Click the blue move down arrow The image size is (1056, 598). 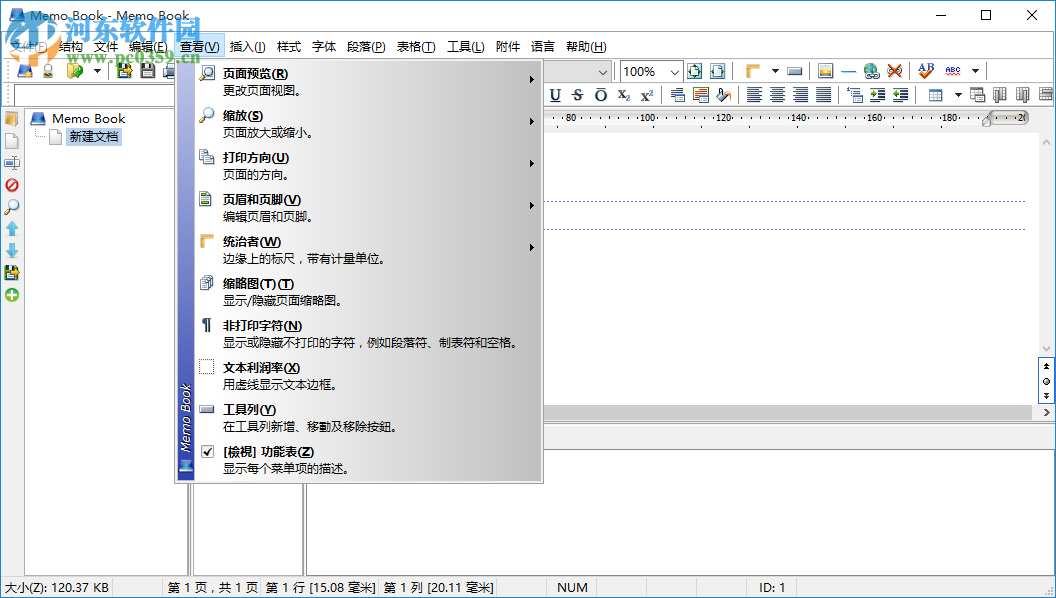[x=11, y=251]
